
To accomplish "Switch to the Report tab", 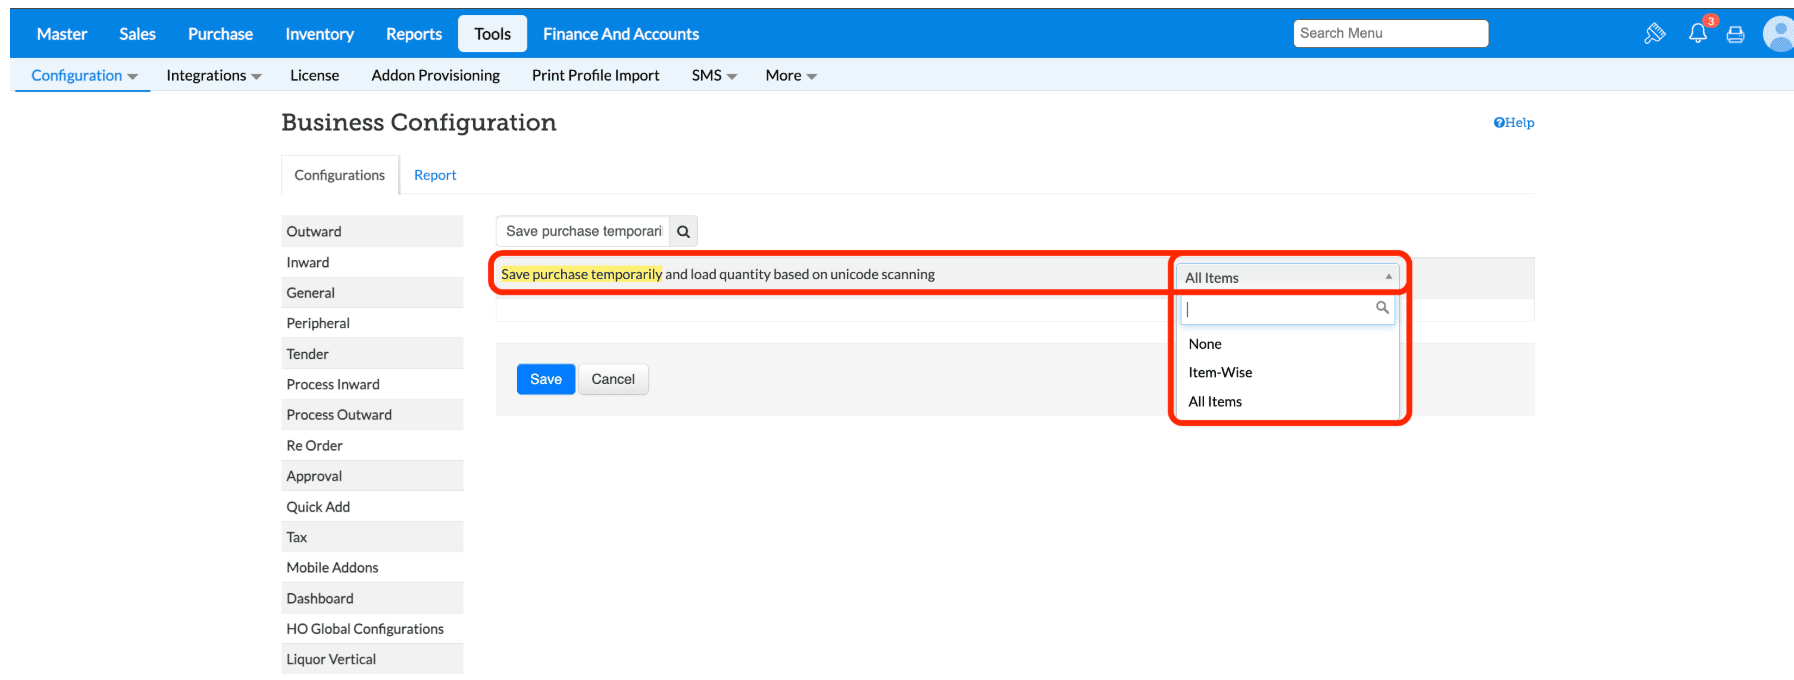I will pyautogui.click(x=435, y=175).
